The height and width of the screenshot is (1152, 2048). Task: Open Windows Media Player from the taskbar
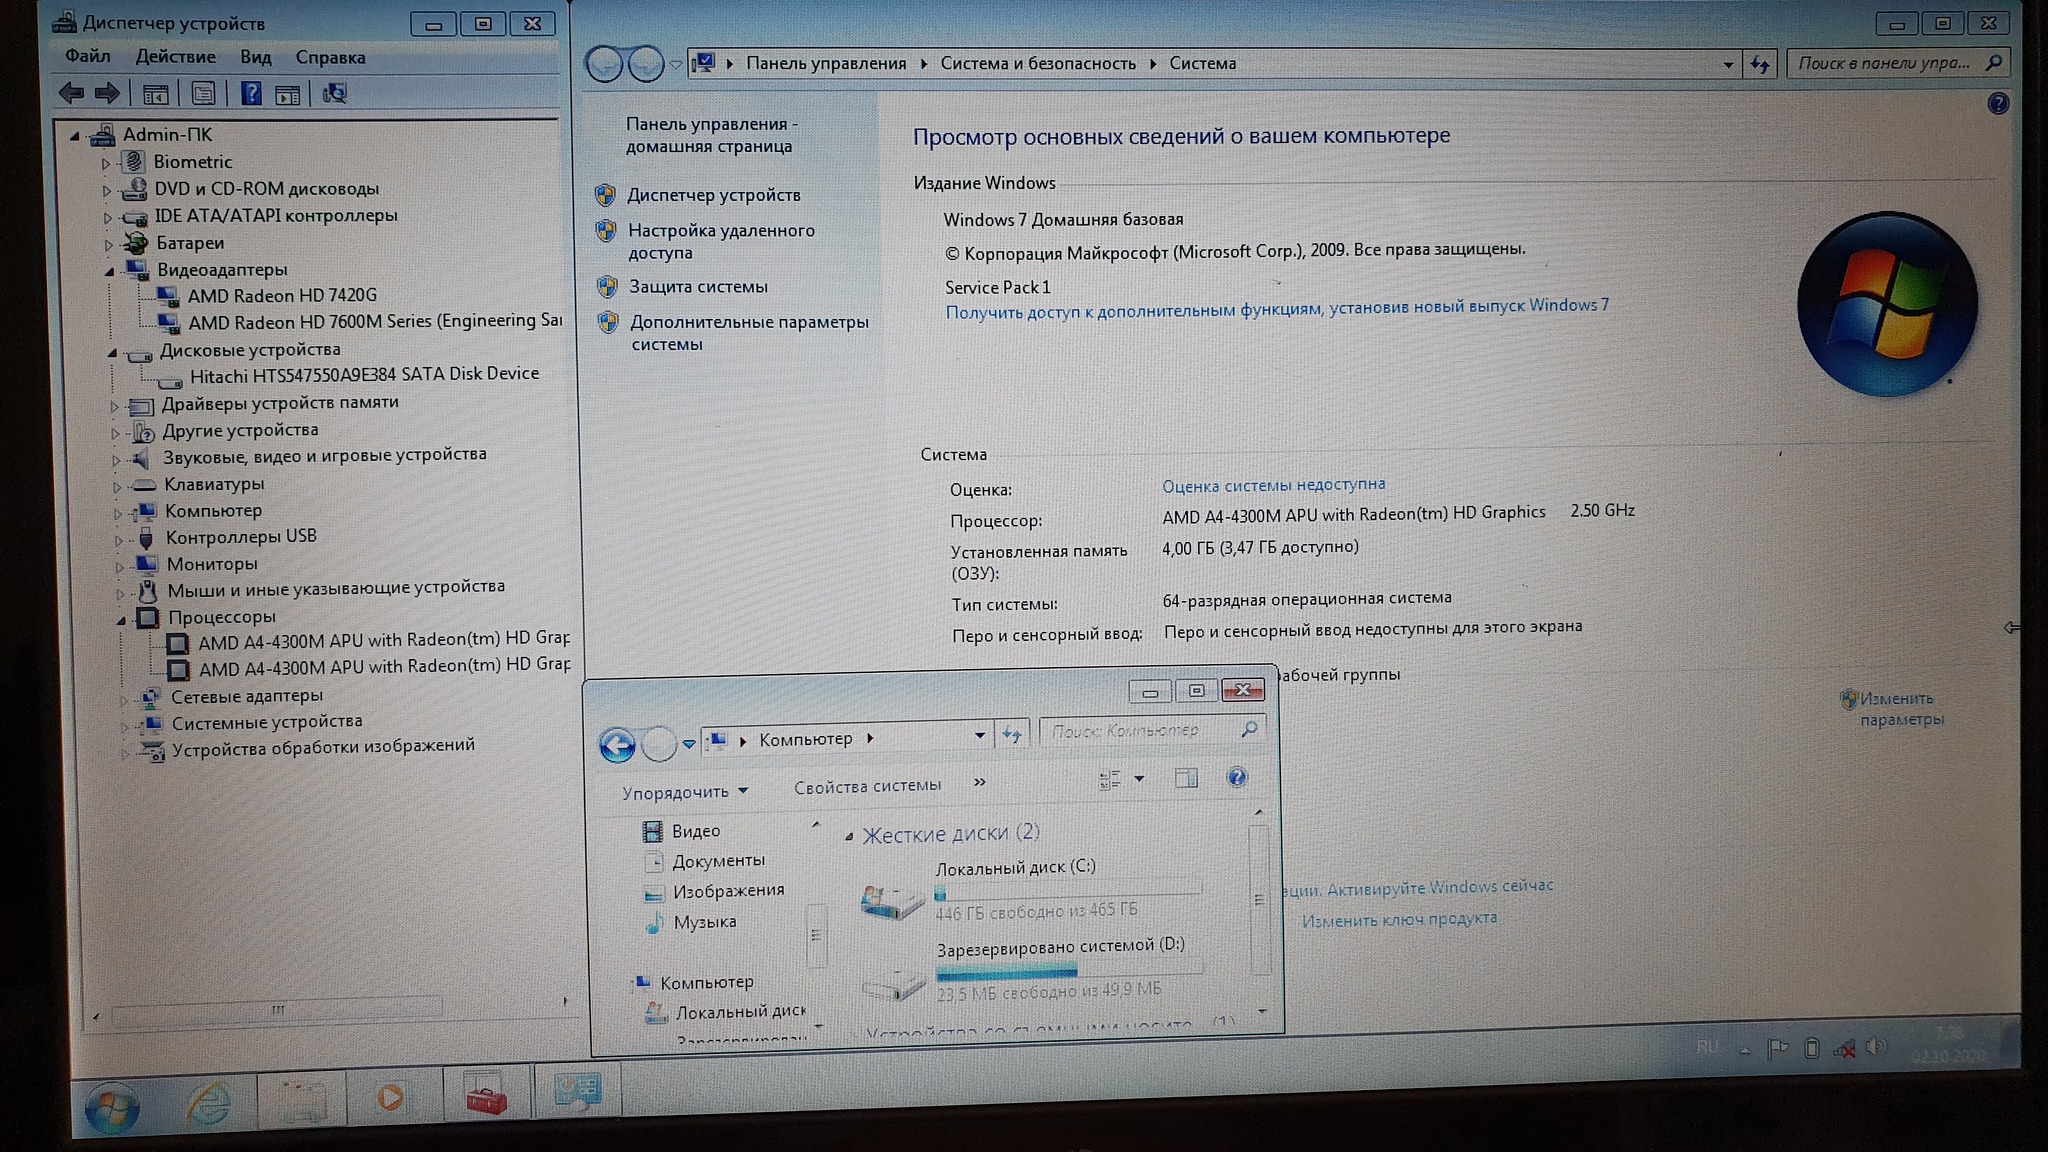[x=391, y=1099]
